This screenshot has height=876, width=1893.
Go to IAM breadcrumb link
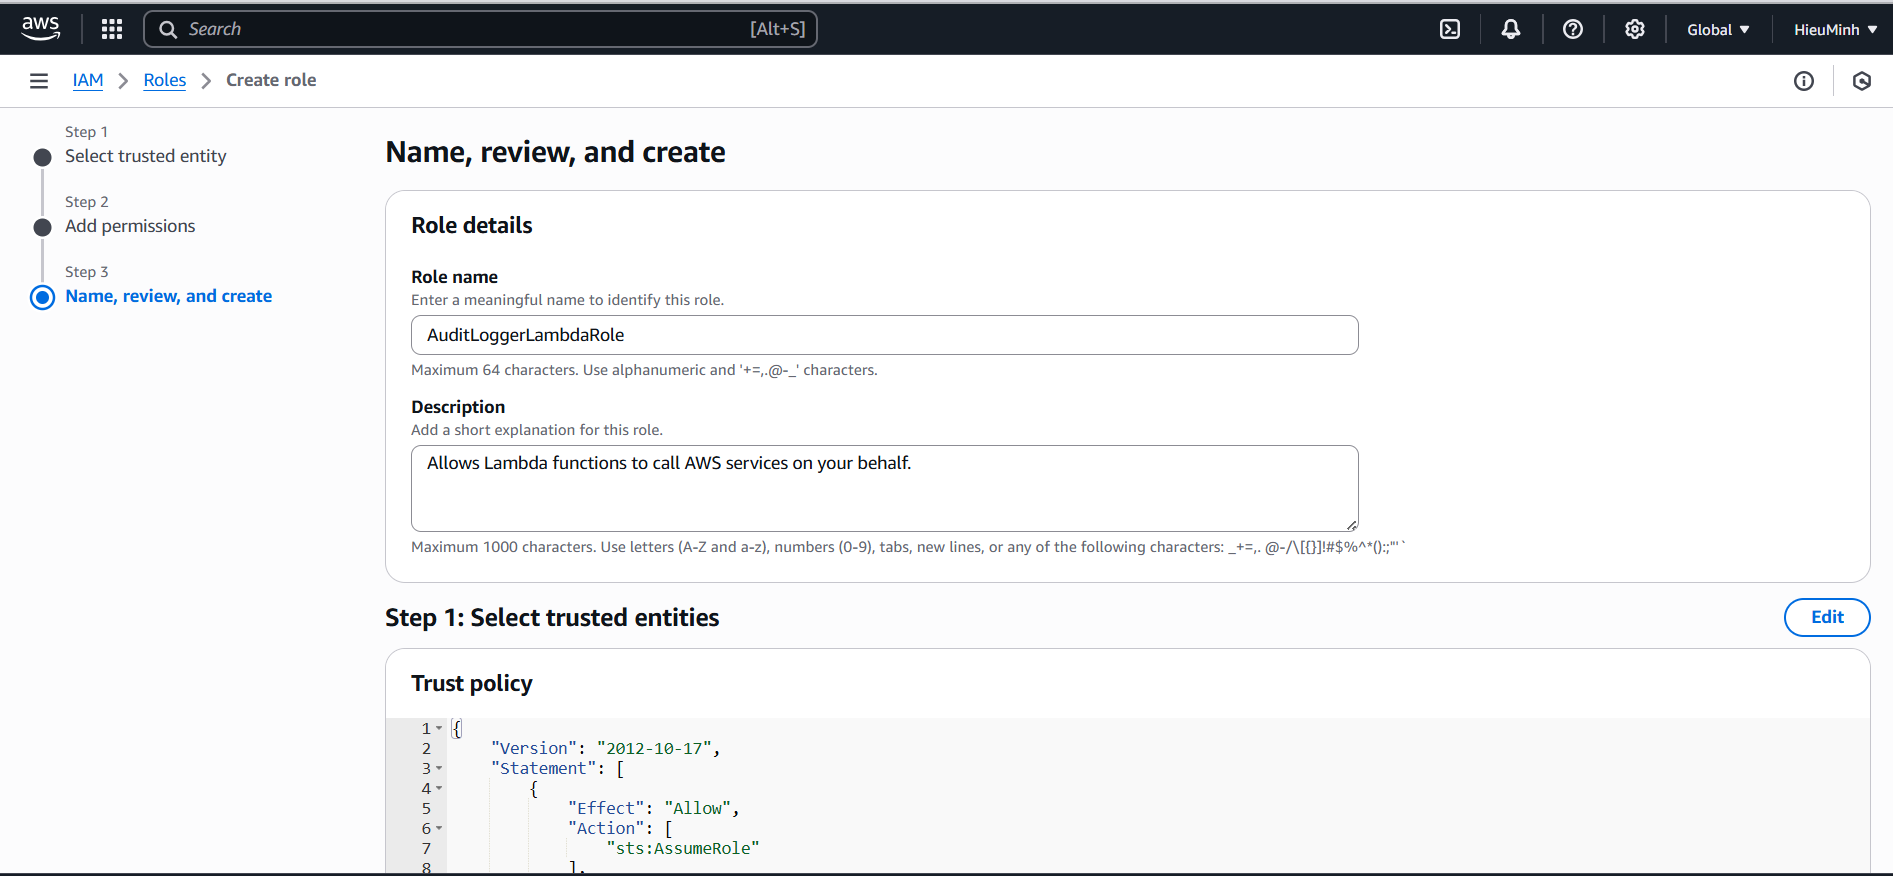pyautogui.click(x=88, y=80)
